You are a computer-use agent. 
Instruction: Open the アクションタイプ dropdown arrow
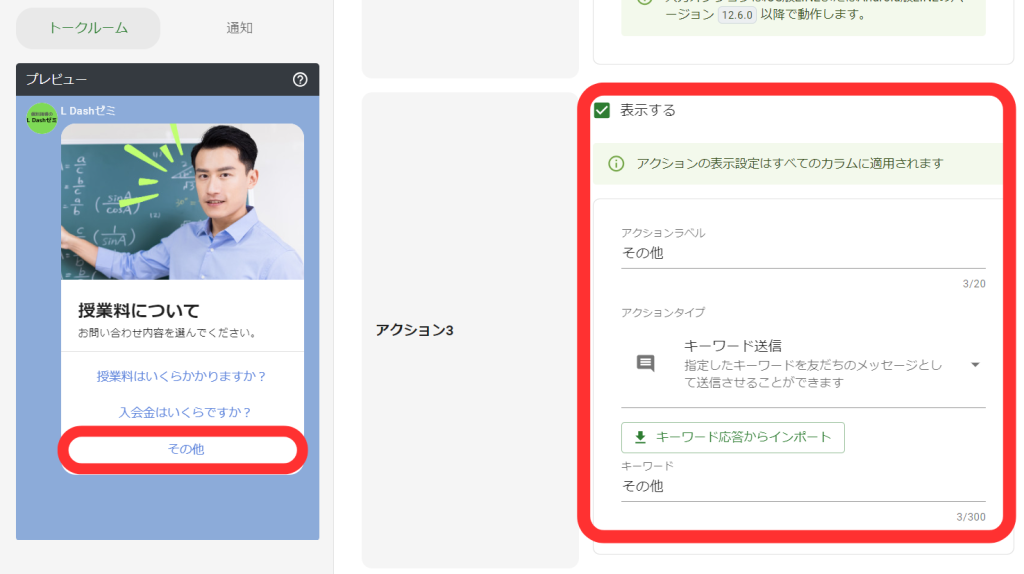(975, 364)
